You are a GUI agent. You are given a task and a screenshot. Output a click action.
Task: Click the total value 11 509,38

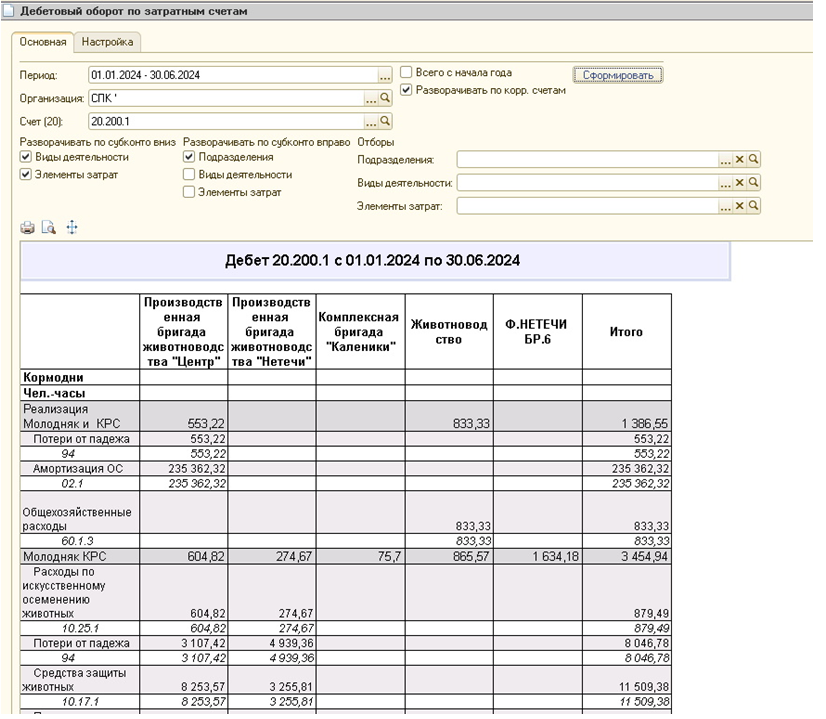[x=644, y=687]
